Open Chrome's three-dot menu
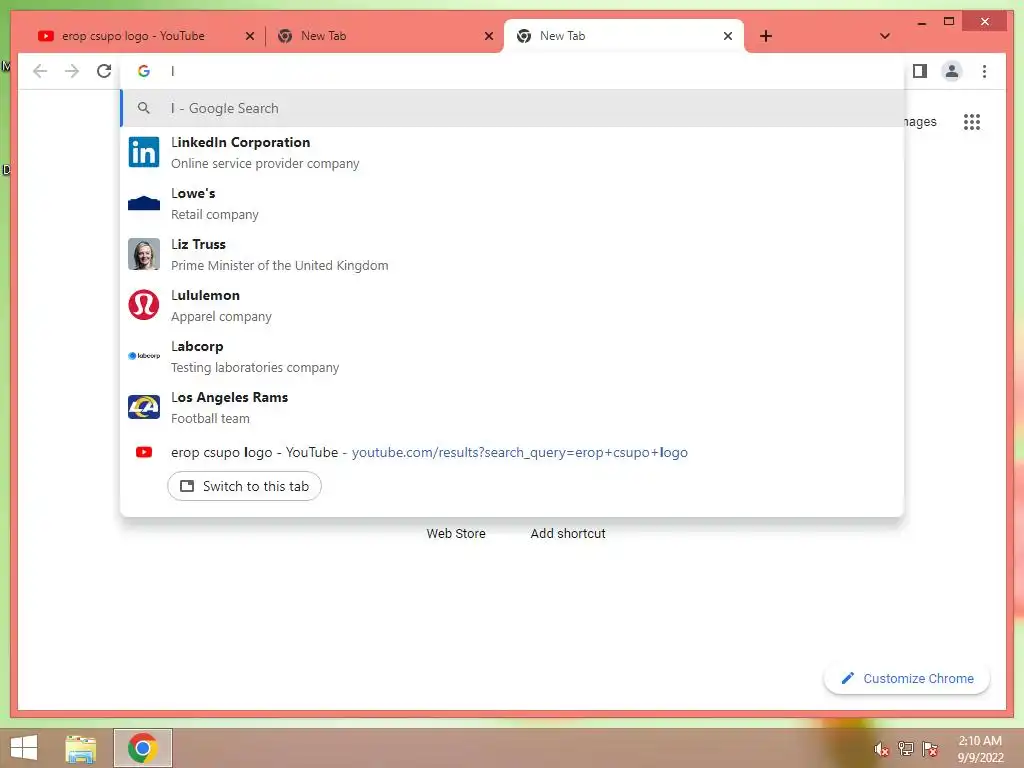 [x=984, y=71]
